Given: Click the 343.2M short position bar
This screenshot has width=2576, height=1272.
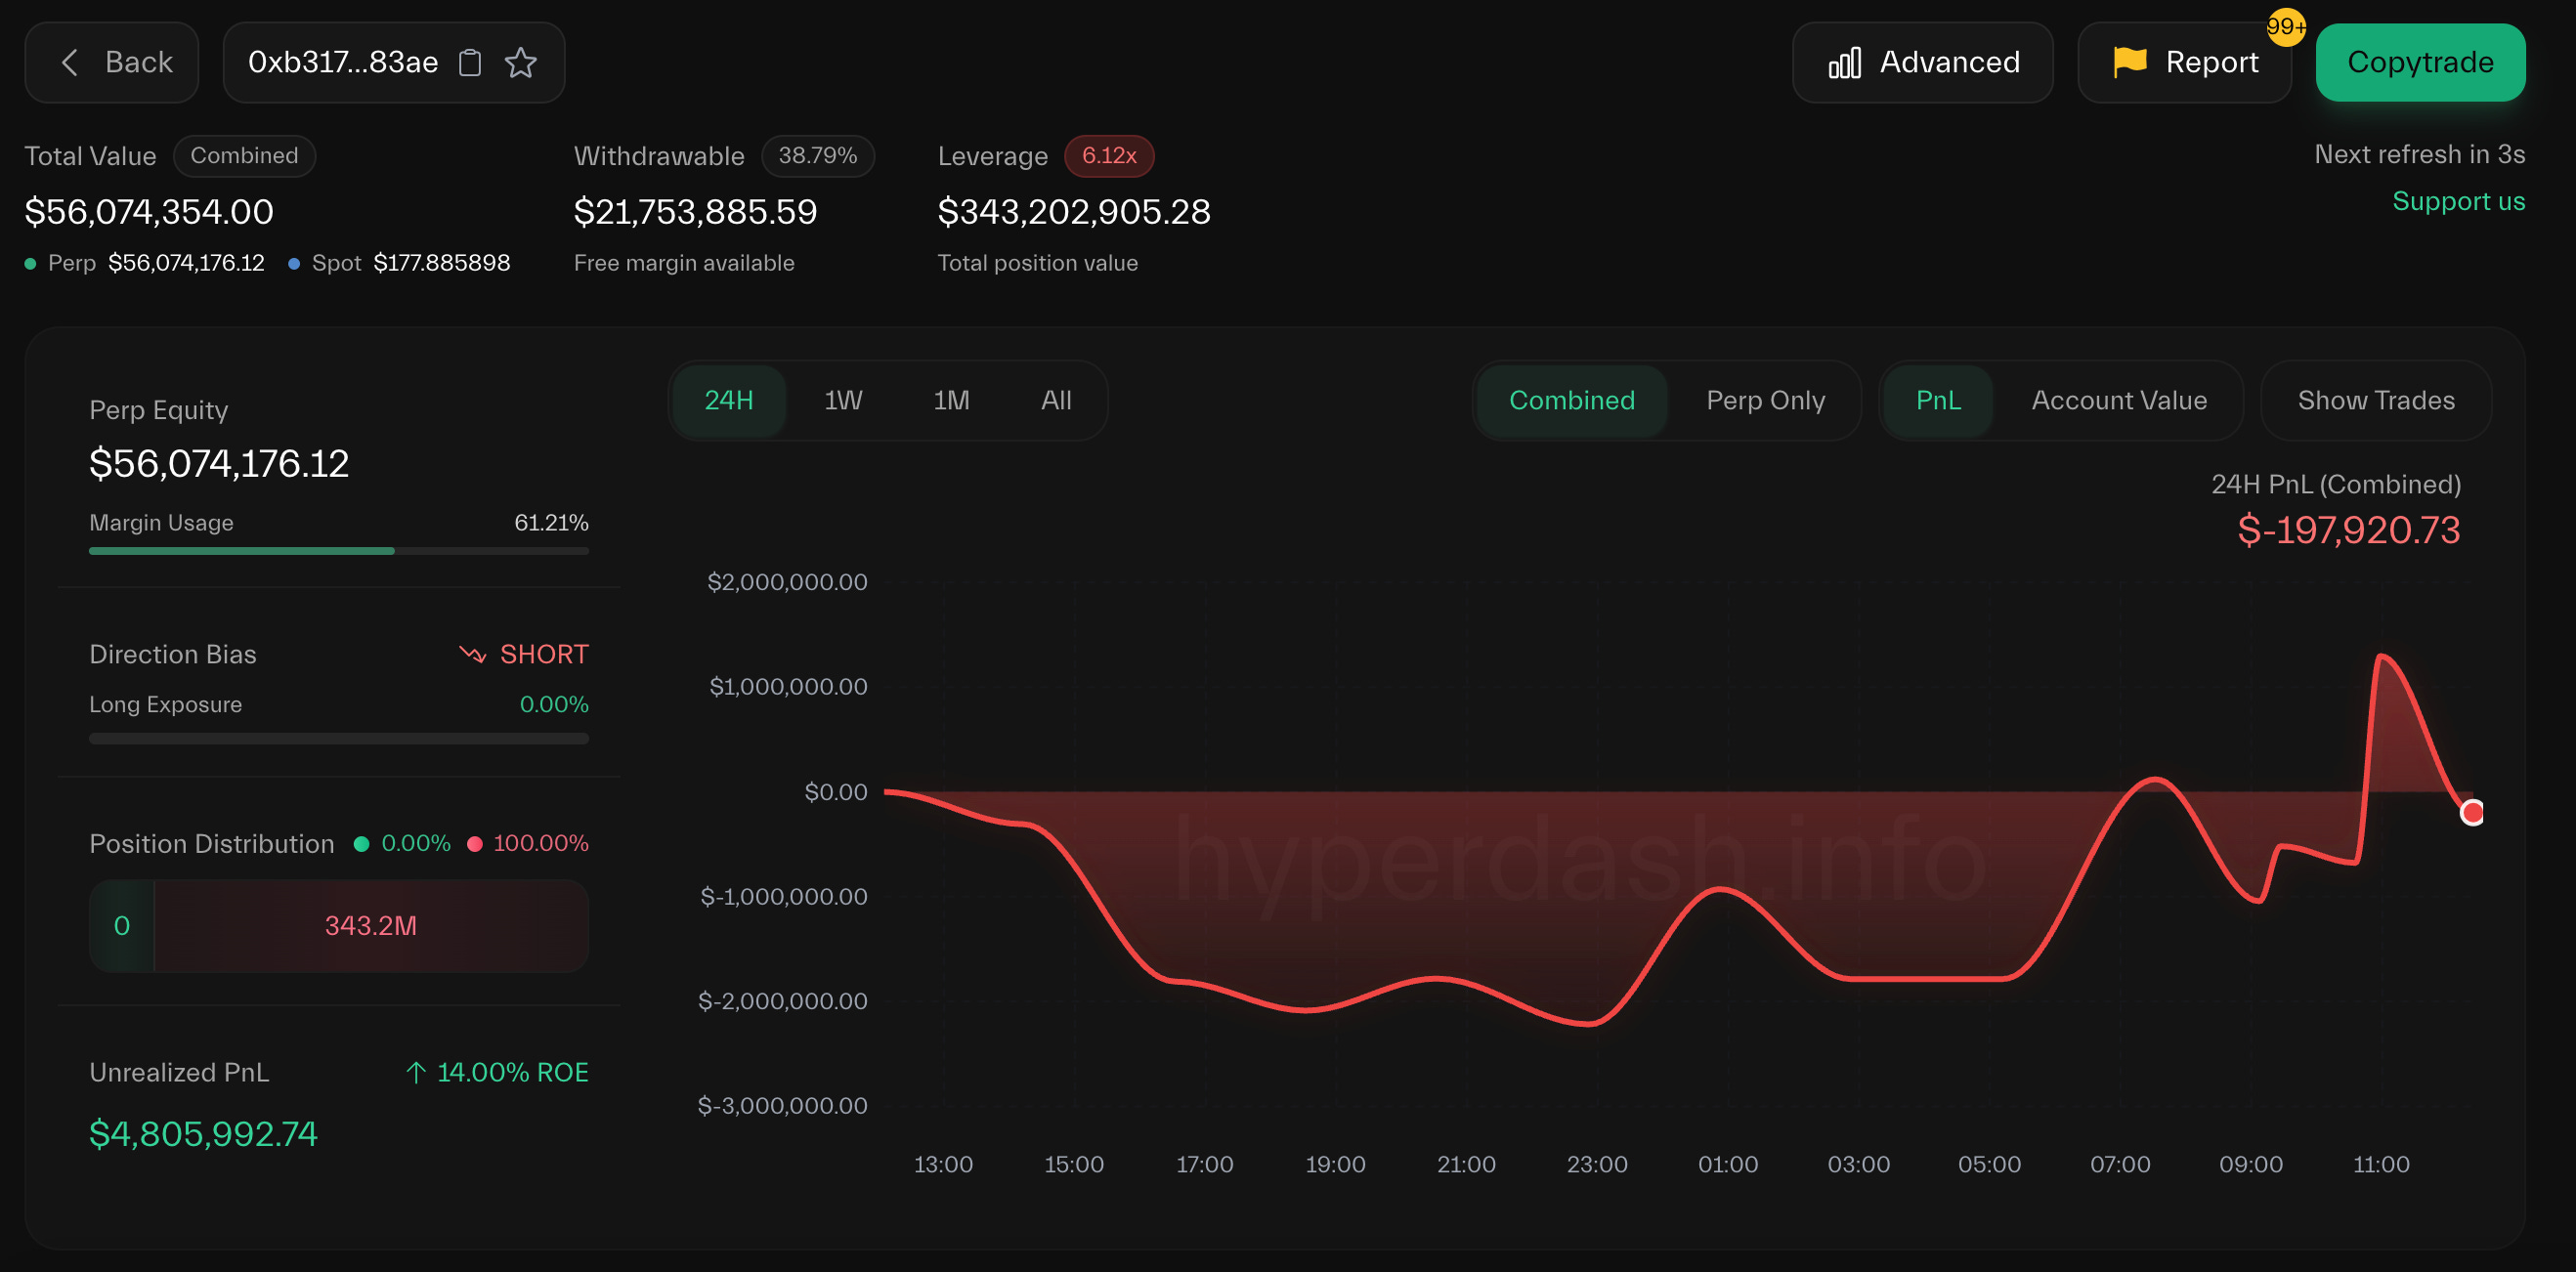Looking at the screenshot, I should [371, 925].
